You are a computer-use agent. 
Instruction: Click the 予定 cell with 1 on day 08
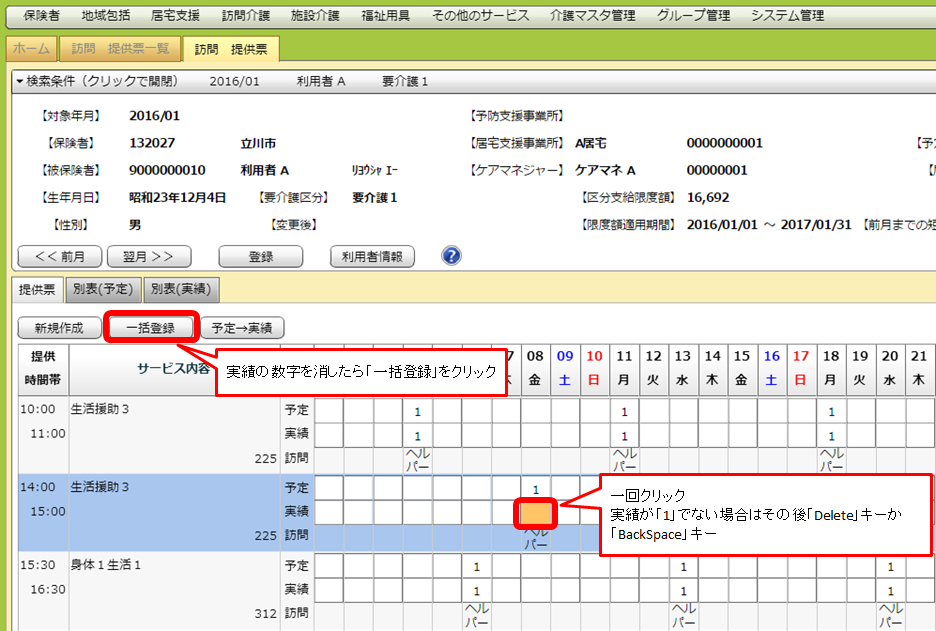(536, 489)
